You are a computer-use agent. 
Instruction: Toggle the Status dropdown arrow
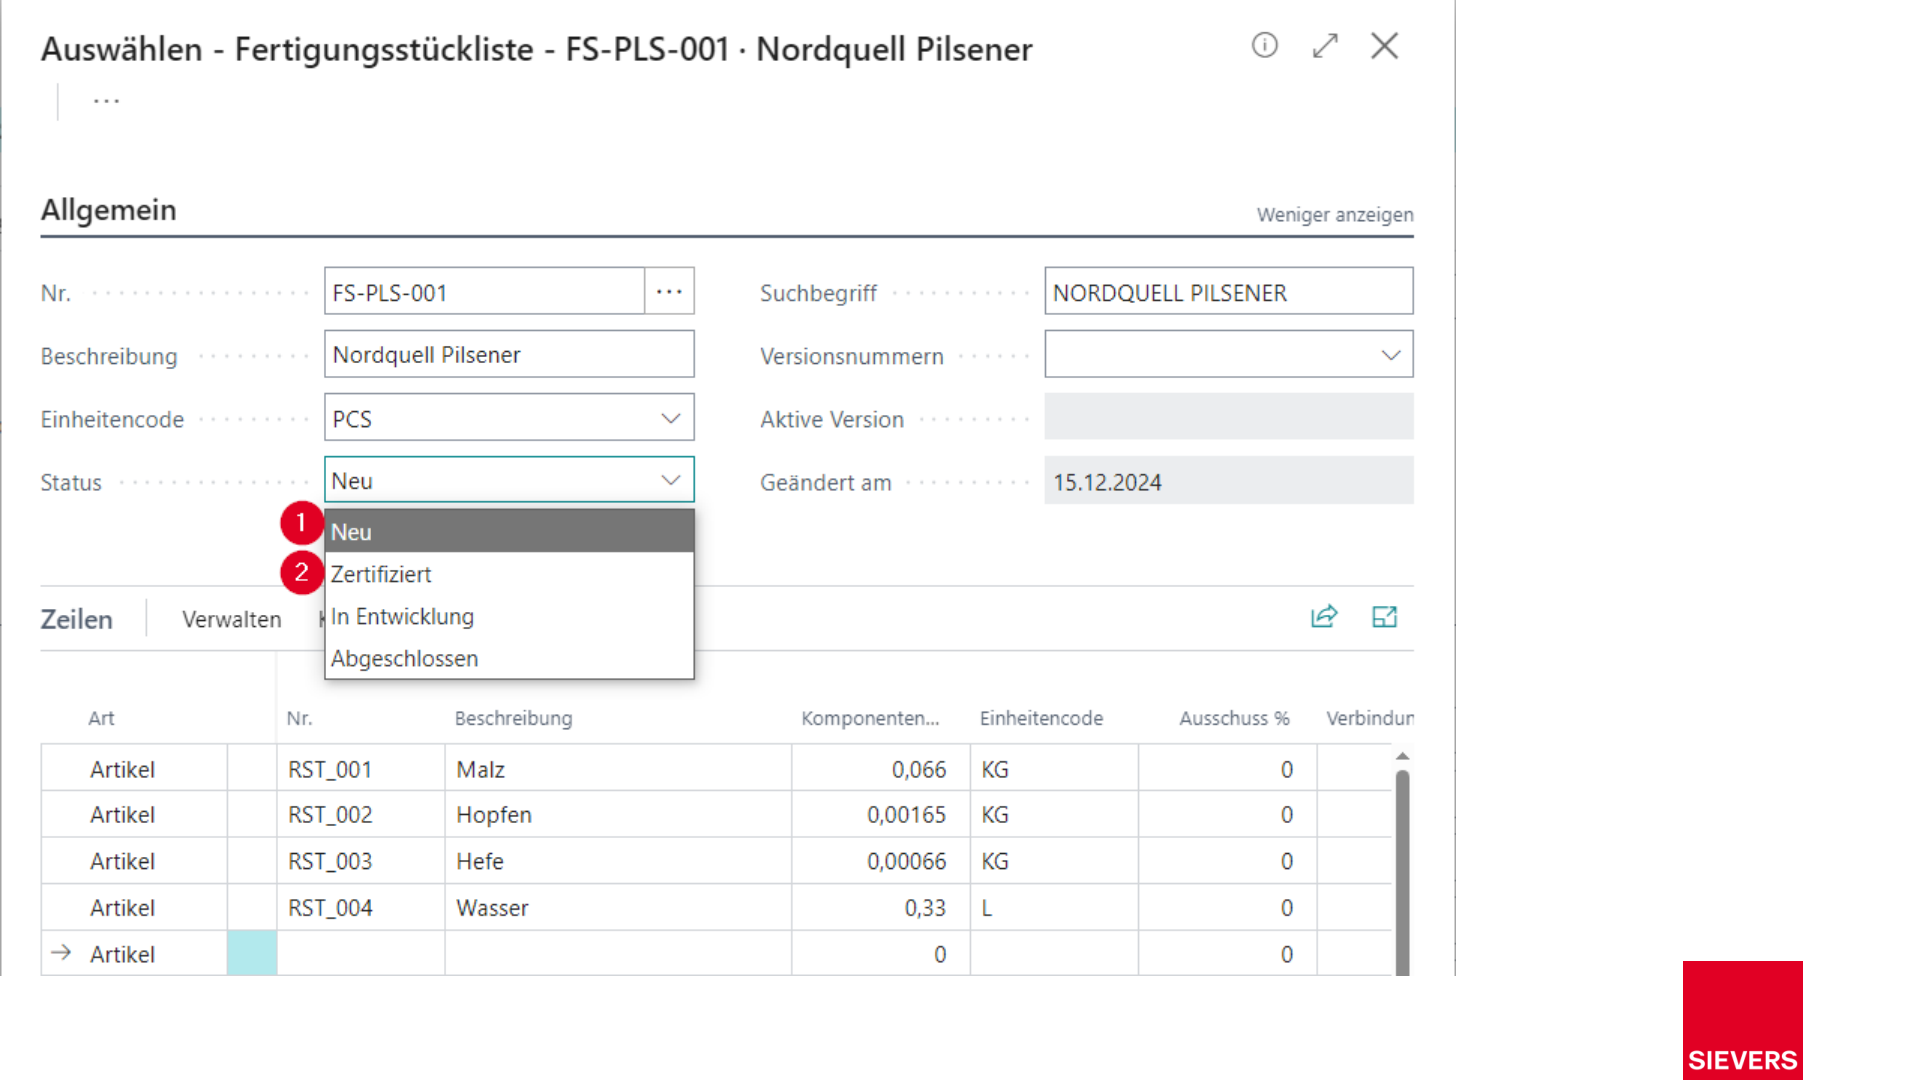(x=671, y=480)
